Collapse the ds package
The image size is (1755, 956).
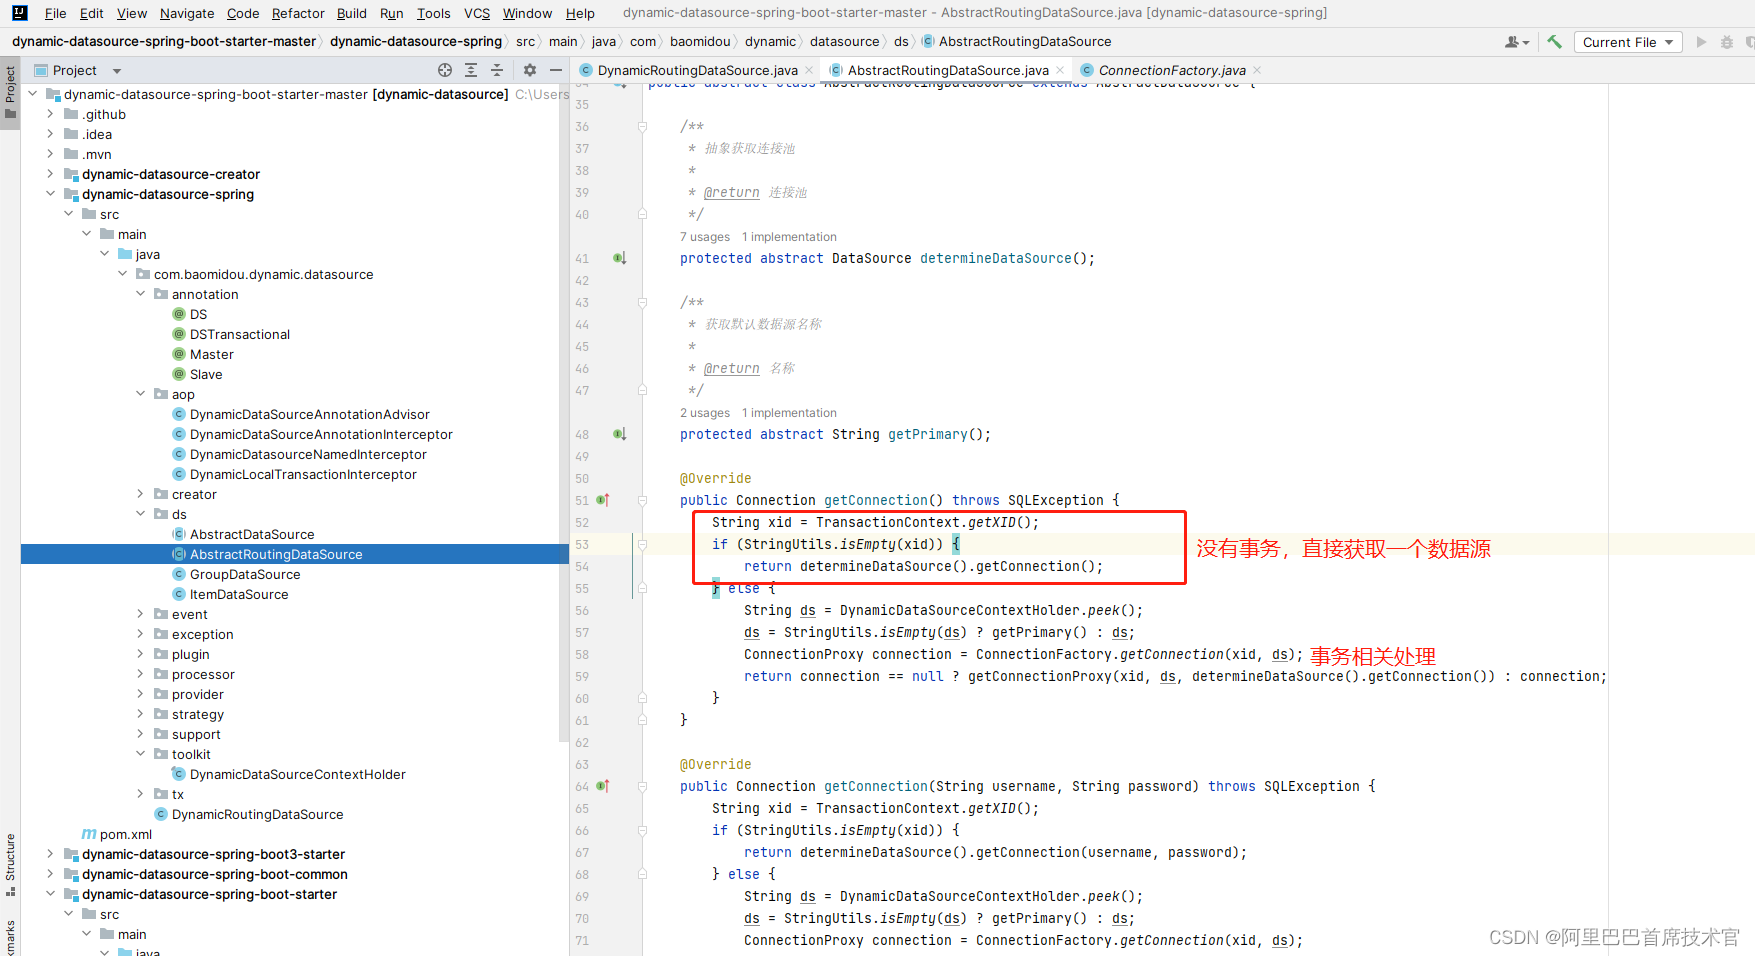pos(140,514)
